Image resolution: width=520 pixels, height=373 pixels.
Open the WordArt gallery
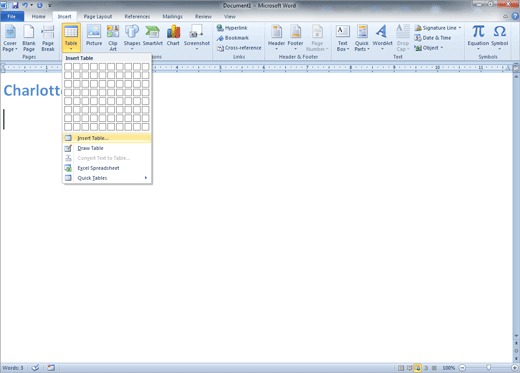[x=382, y=38]
